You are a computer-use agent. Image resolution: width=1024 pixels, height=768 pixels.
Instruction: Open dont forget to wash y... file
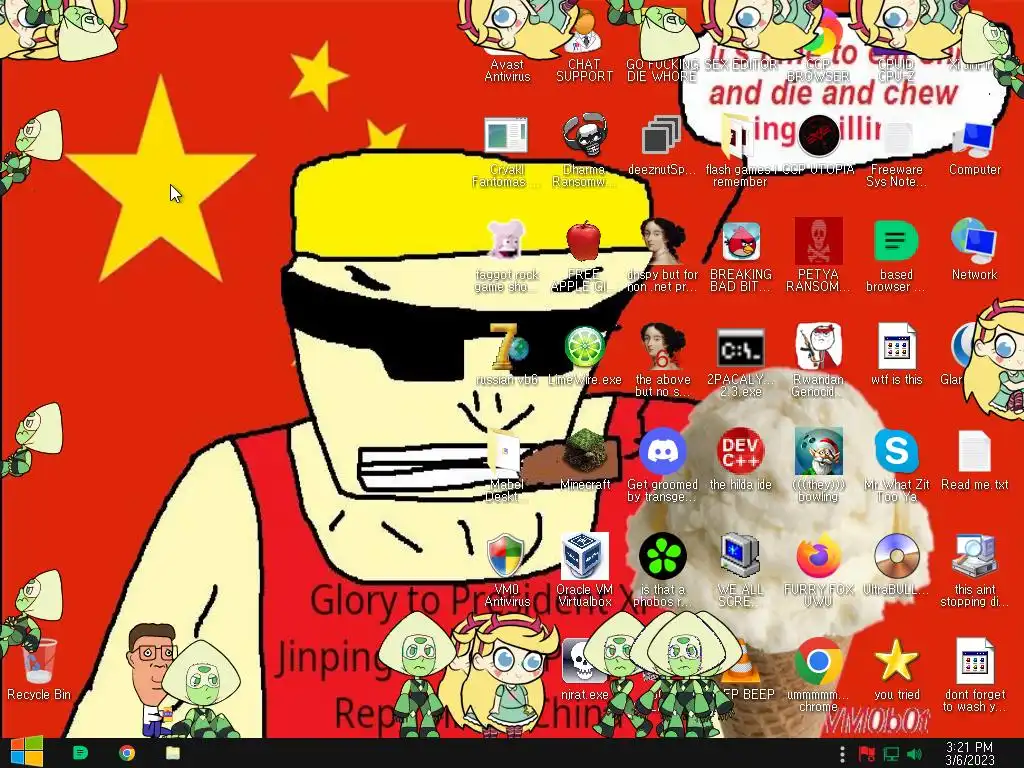pos(974,676)
